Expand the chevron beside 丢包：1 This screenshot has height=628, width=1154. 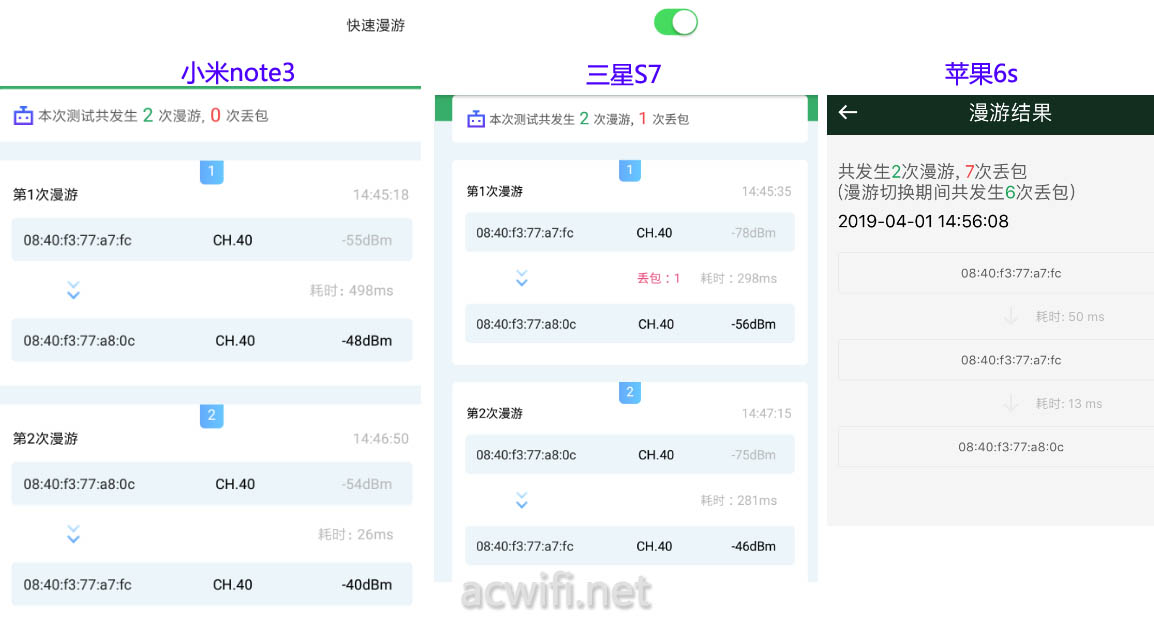click(x=522, y=278)
